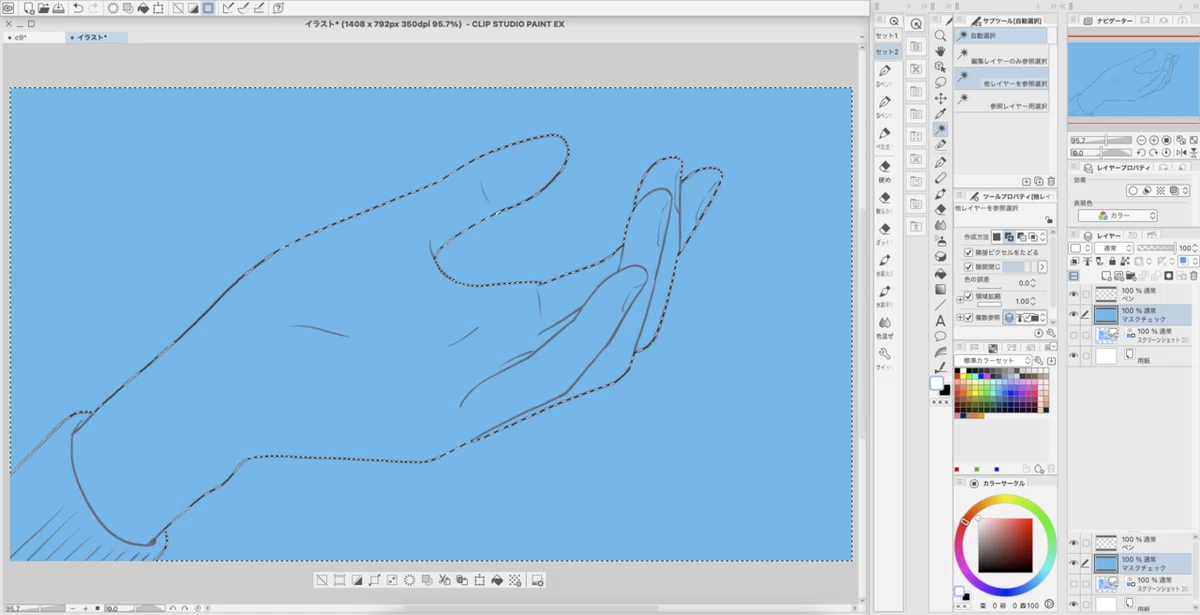Select the balloon speech bubble tool
This screenshot has width=1200, height=615.
click(x=940, y=336)
